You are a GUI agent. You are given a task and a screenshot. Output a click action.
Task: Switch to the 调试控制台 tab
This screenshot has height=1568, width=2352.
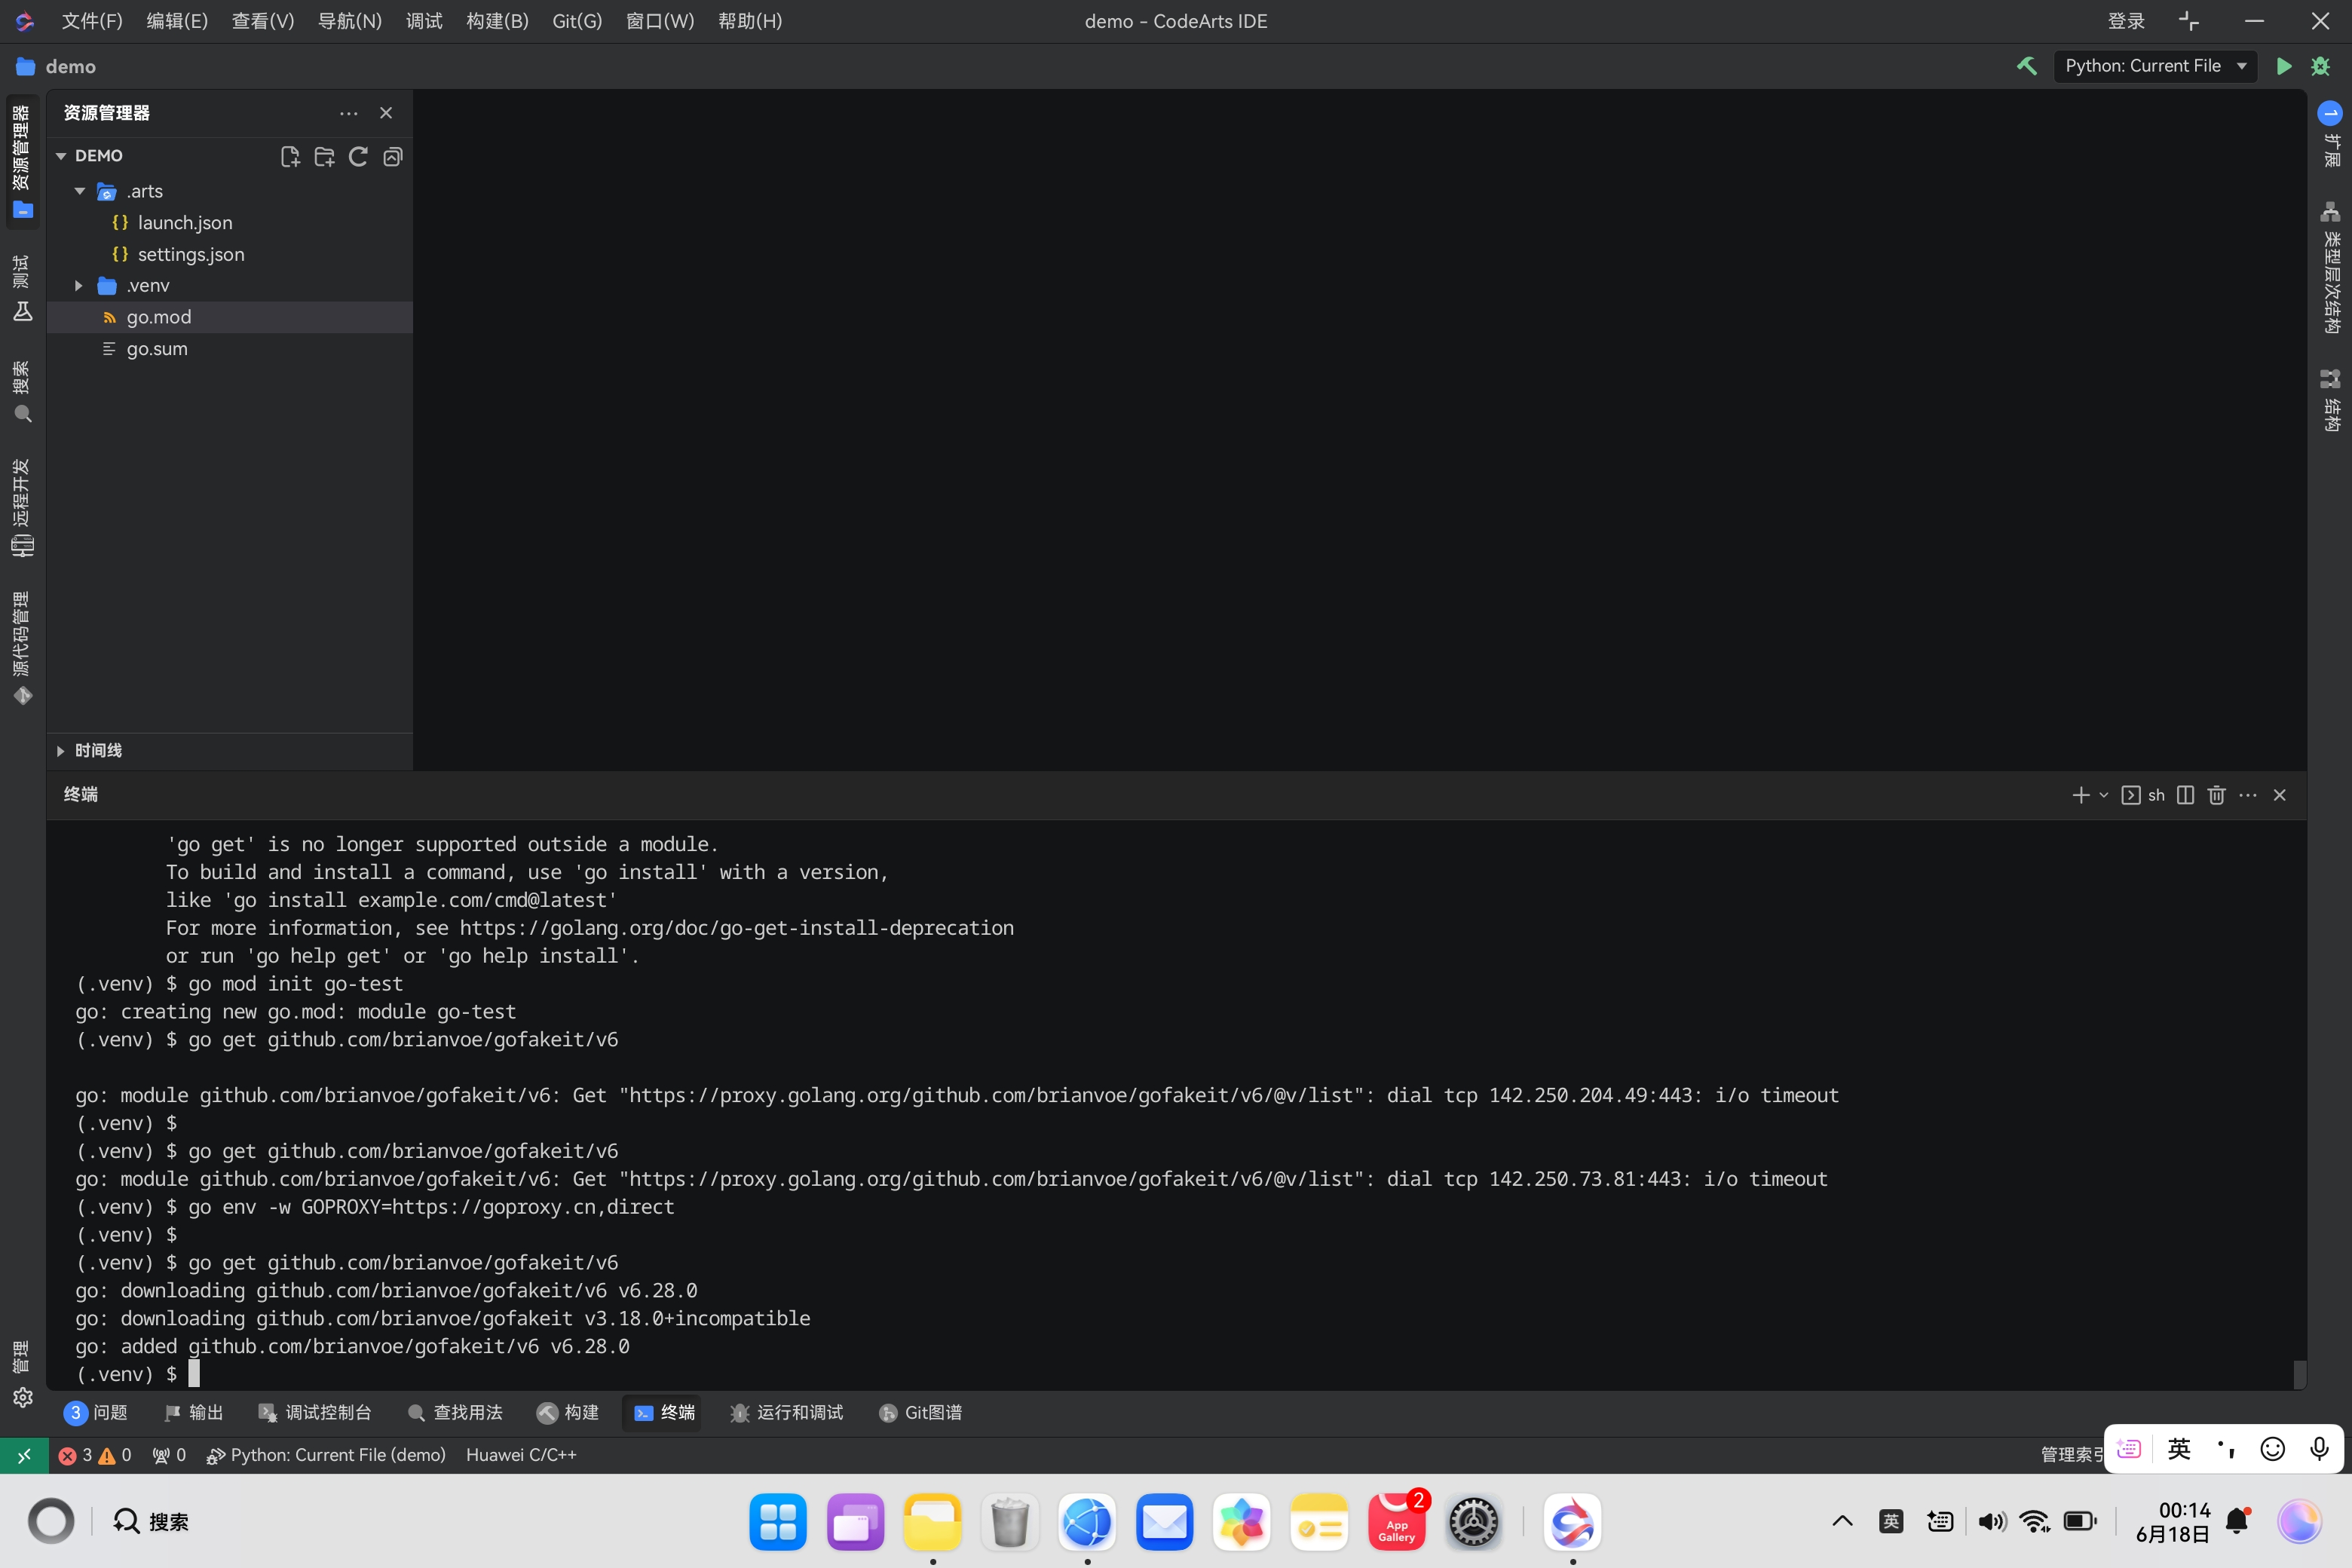(315, 1412)
